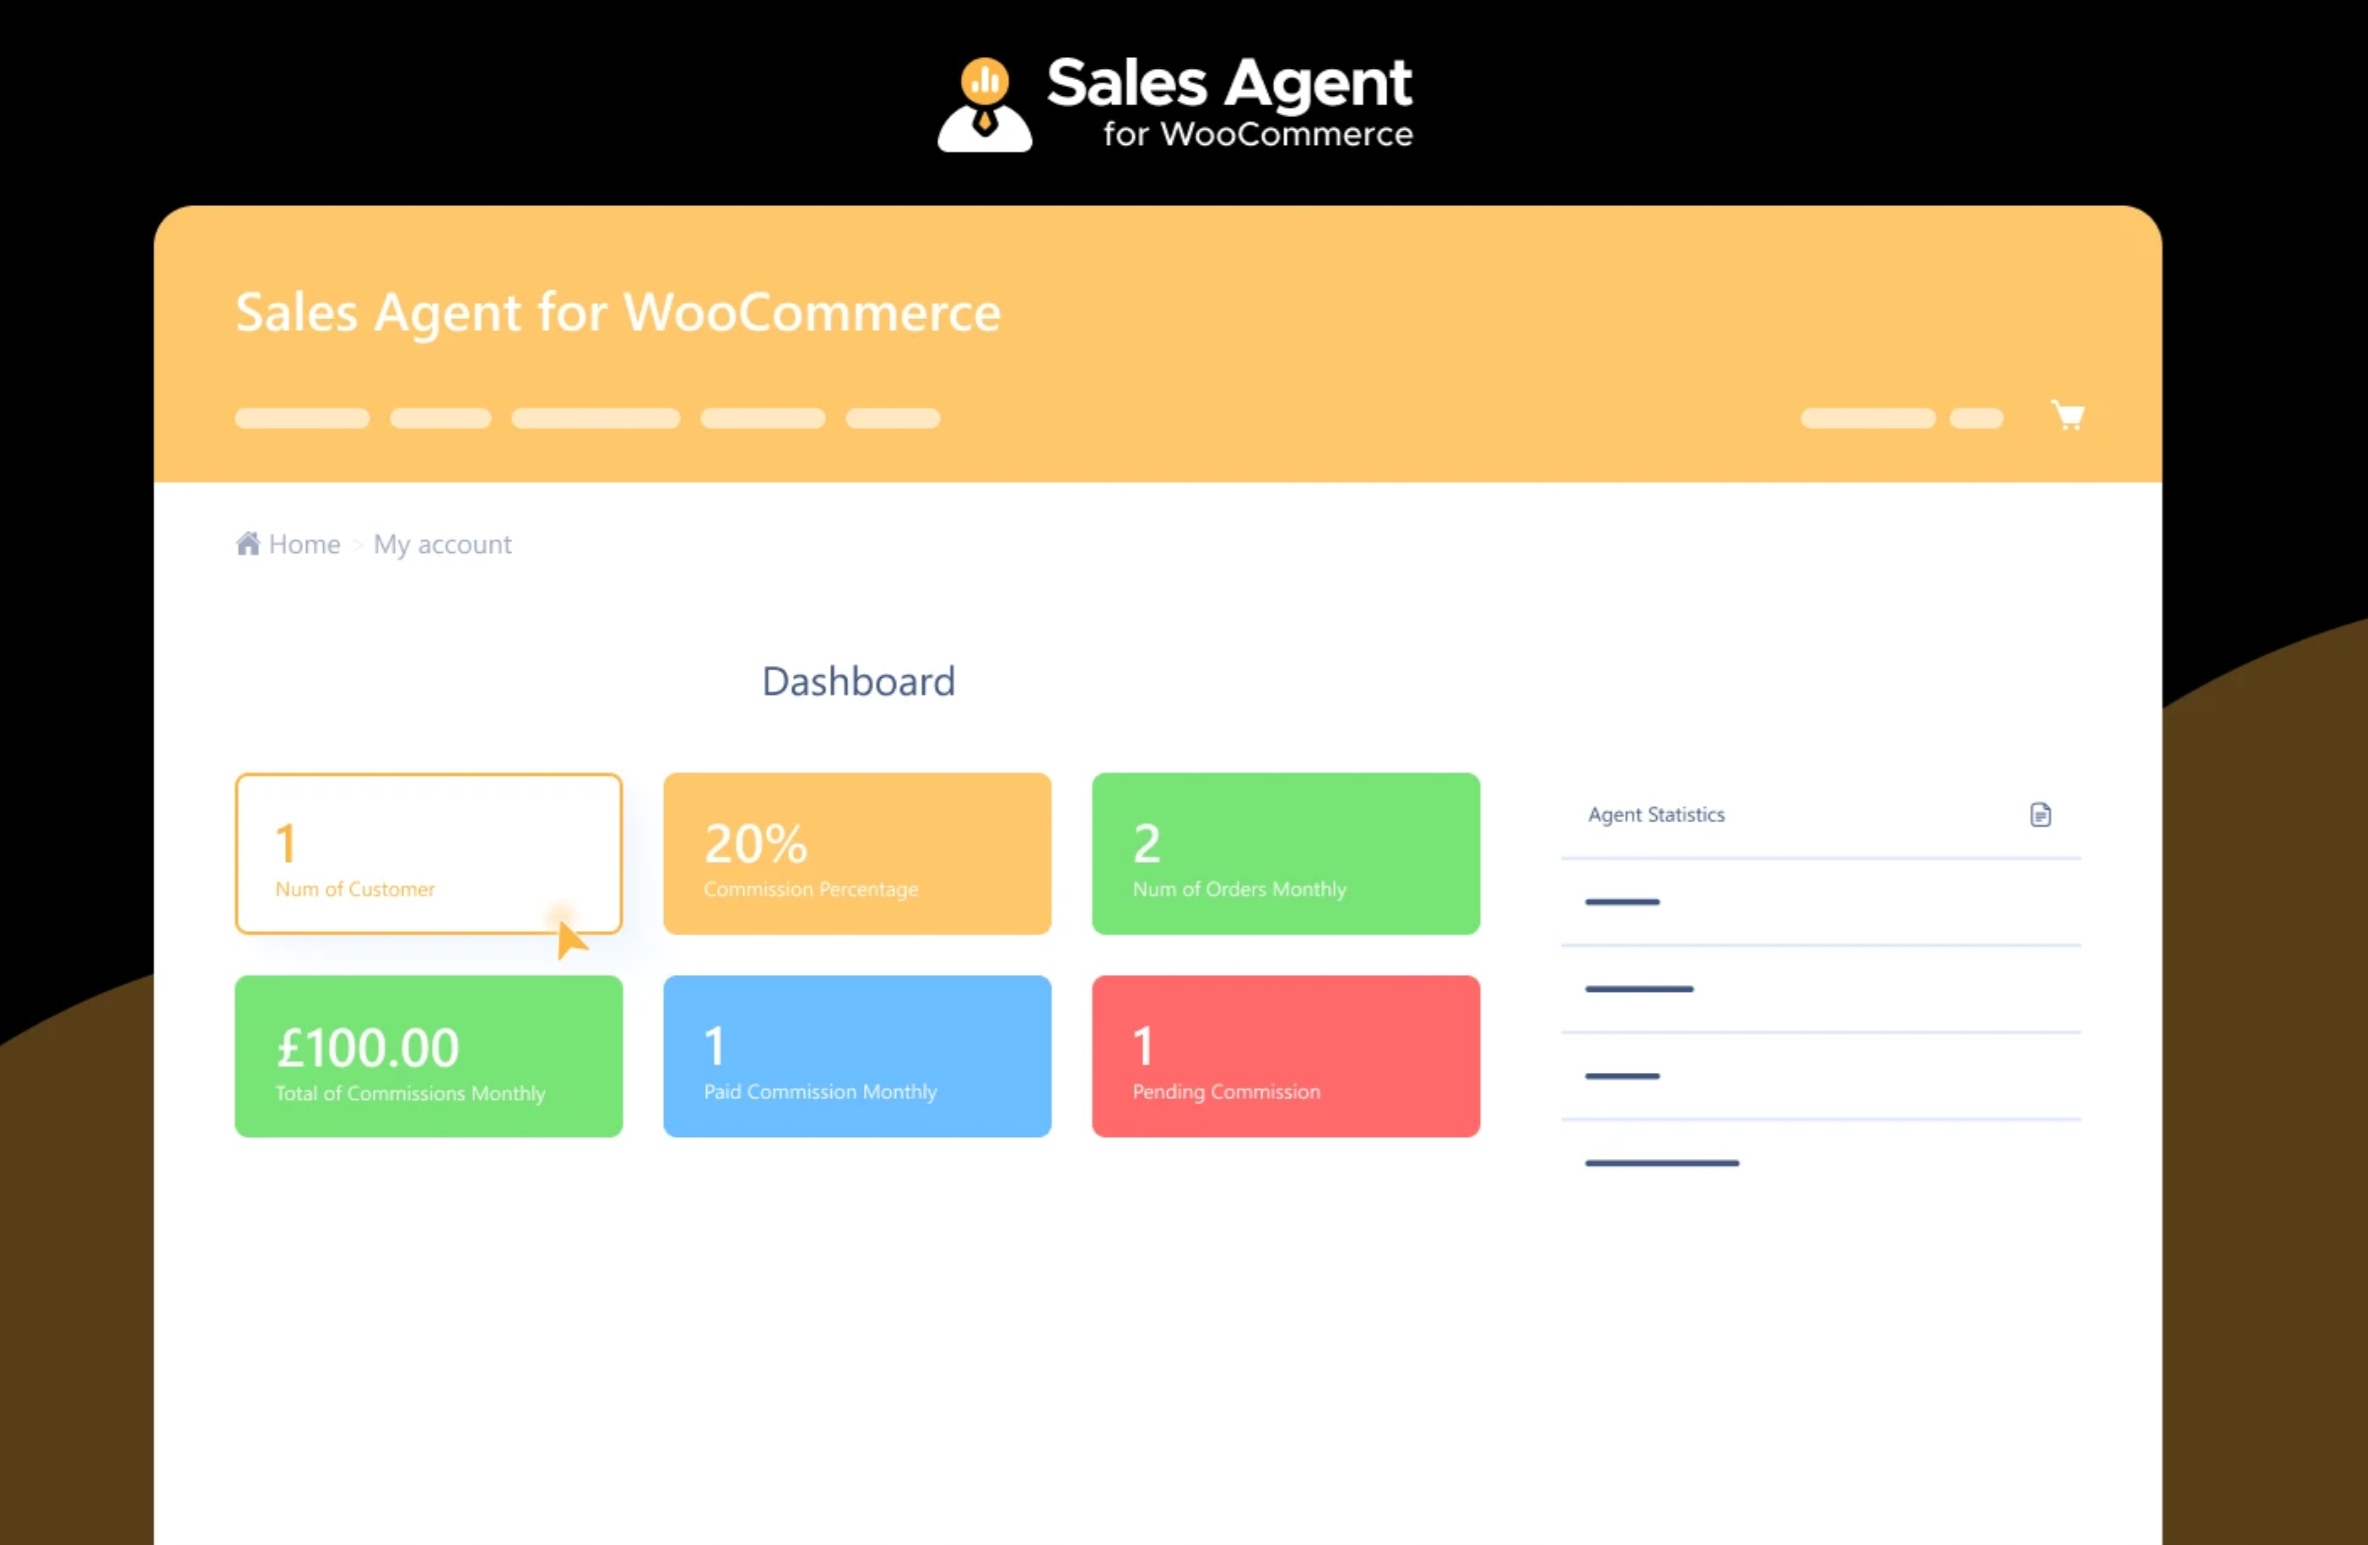Click the Agent Statistics panel heading
The width and height of the screenshot is (2368, 1545).
tap(1656, 815)
